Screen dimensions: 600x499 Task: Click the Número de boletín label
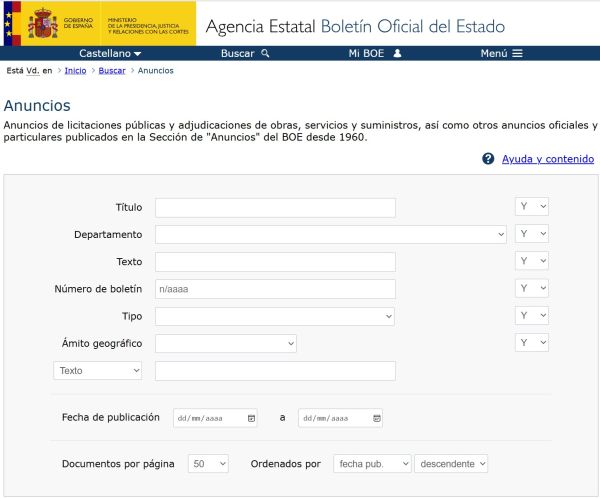pyautogui.click(x=98, y=289)
